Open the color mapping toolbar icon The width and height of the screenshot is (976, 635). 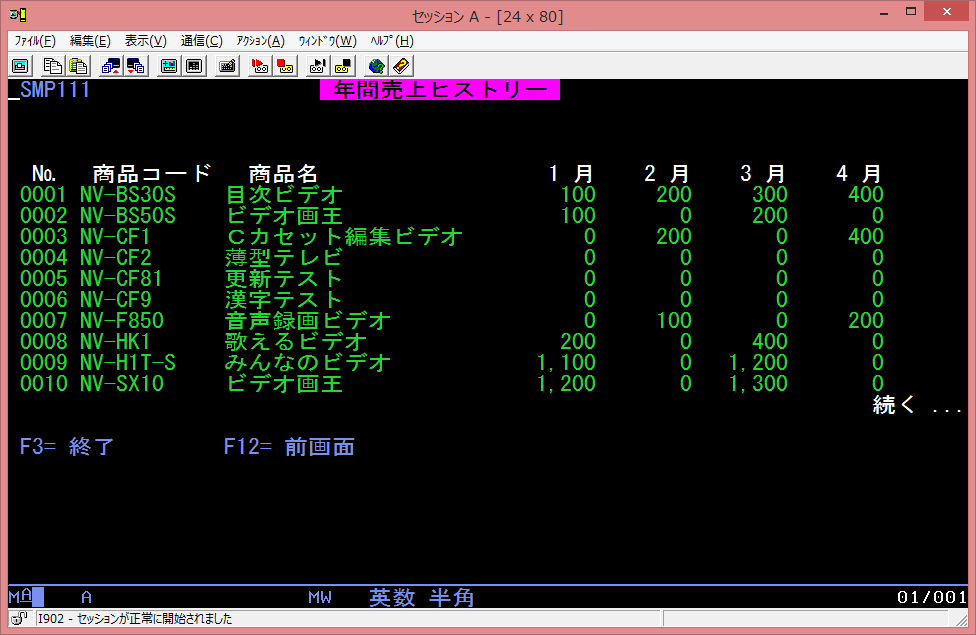point(194,66)
